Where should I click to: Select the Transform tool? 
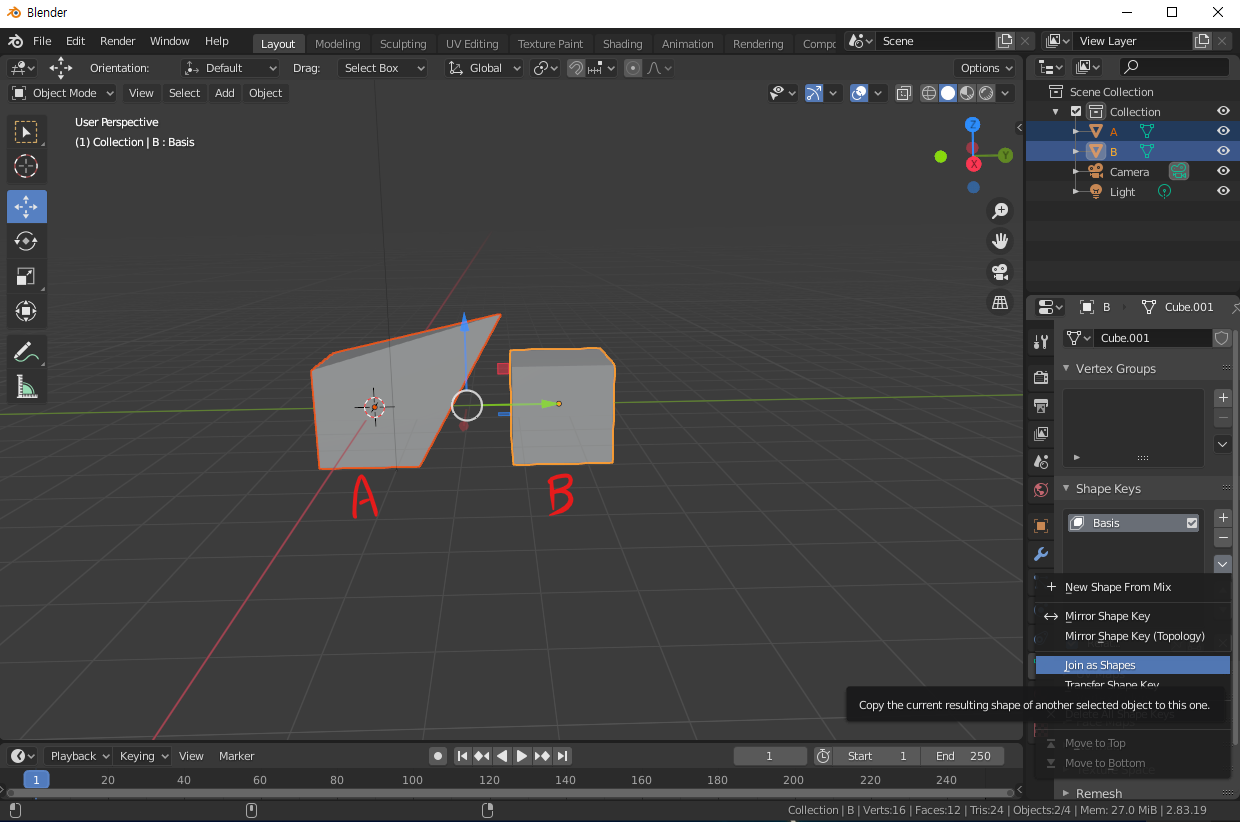coord(26,311)
